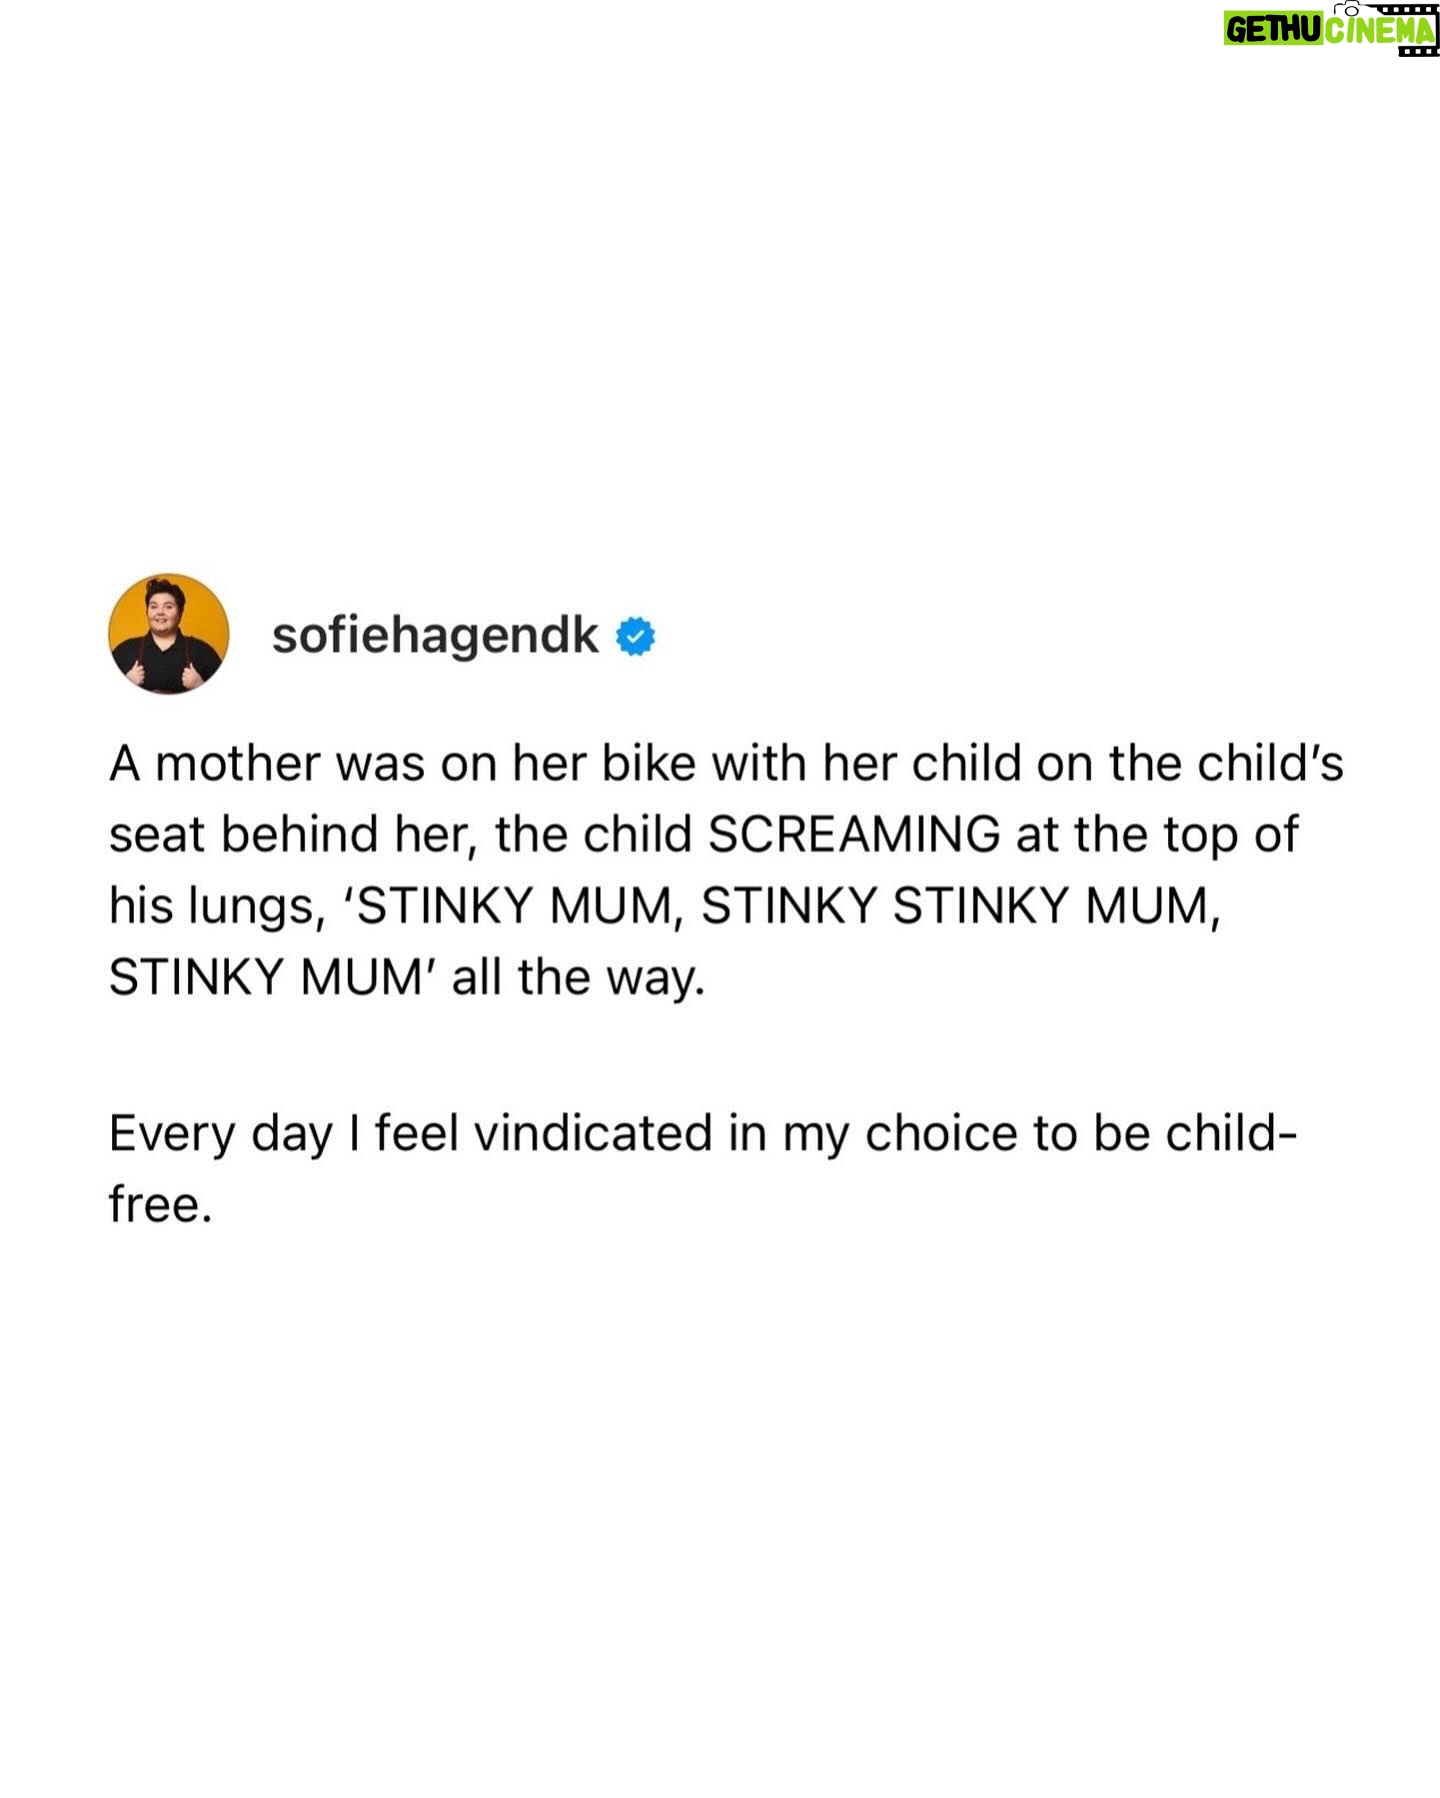Click the word 'vindicated'
Viewport: 1440px width, 1798px height.
click(x=592, y=1134)
